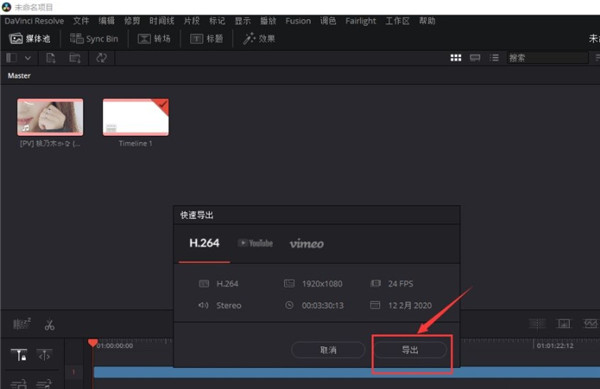Open the 显示 (View) menu

pyautogui.click(x=243, y=21)
